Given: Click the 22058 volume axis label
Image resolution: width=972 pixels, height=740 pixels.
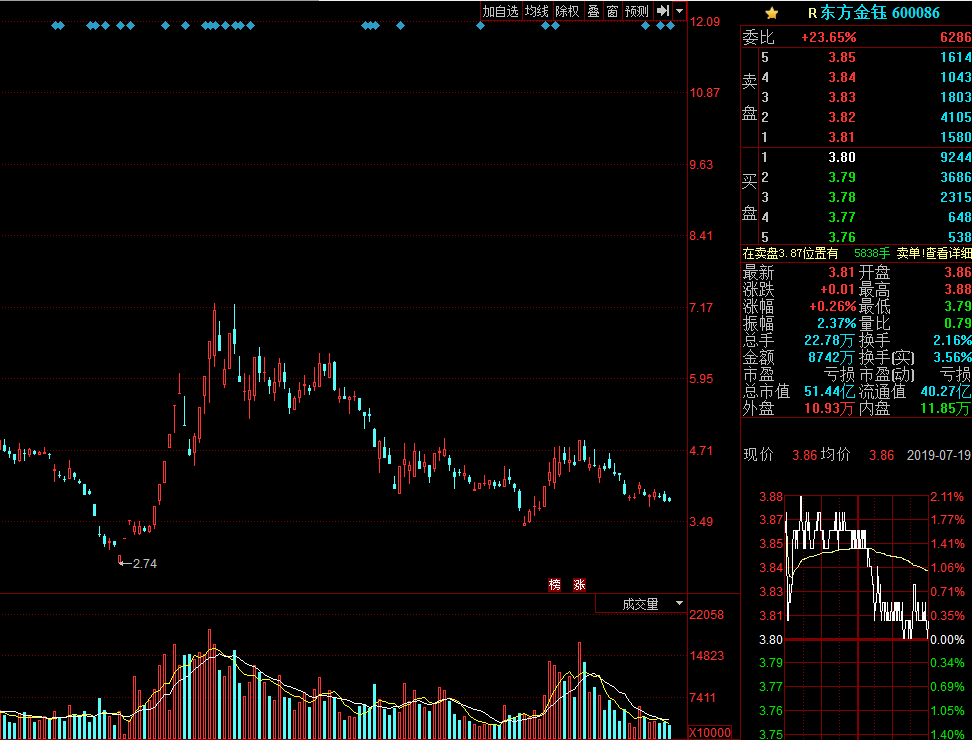Looking at the screenshot, I should tap(706, 614).
